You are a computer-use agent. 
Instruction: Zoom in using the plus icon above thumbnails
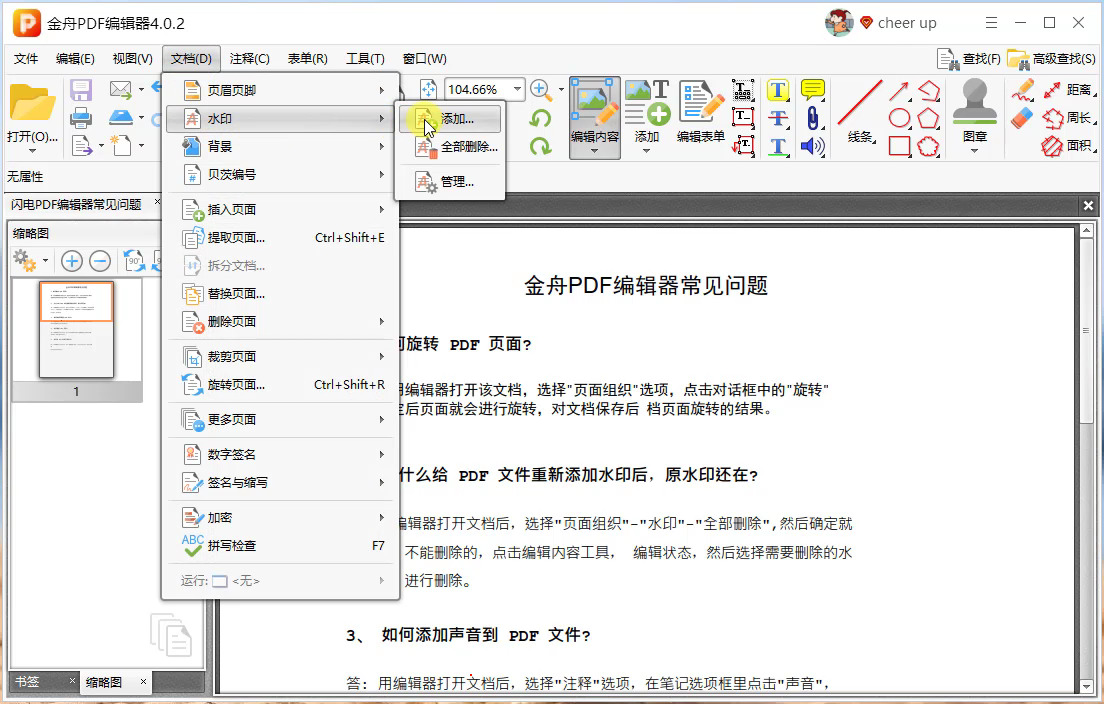pyautogui.click(x=71, y=260)
